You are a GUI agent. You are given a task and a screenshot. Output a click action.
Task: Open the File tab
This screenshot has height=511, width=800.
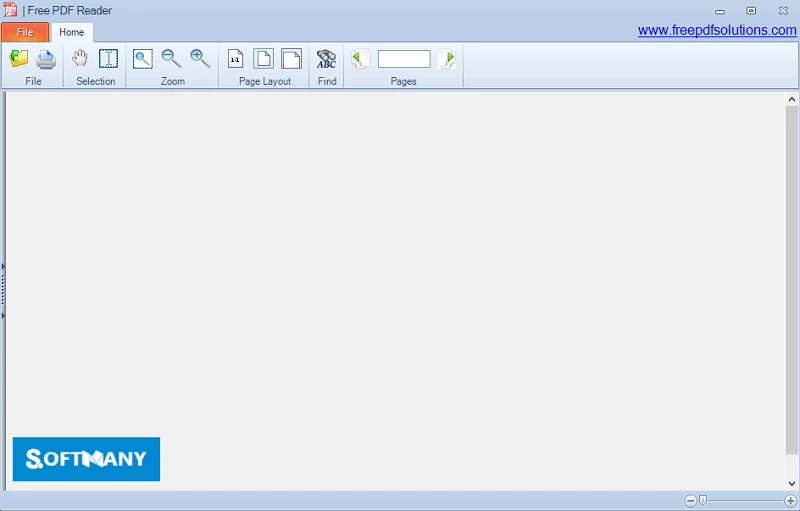[25, 32]
